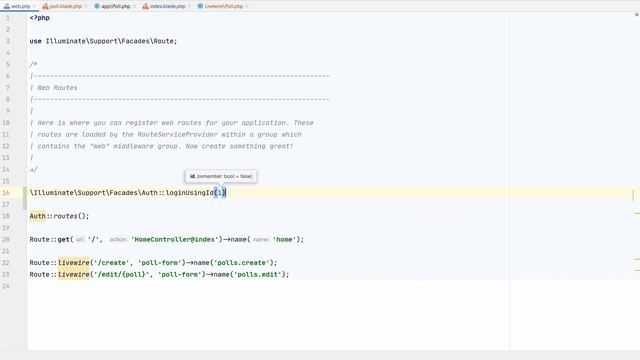The height and width of the screenshot is (360, 640).
Task: Click the loginUsingId method name
Action: coord(189,193)
